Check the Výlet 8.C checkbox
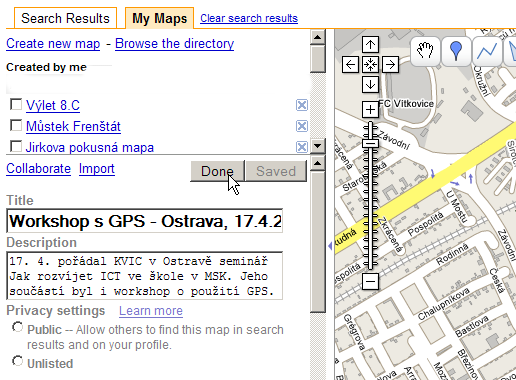Viewport: 516px width, 380px height. tap(16, 104)
